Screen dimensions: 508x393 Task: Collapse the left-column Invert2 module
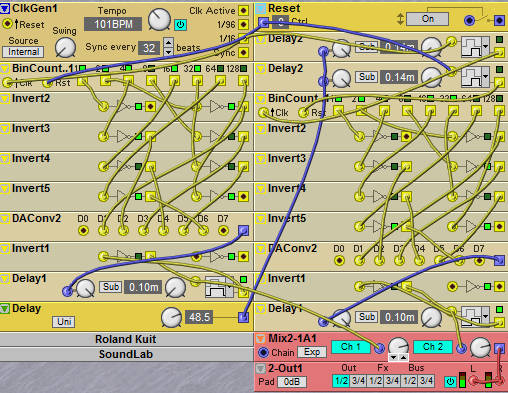4,99
